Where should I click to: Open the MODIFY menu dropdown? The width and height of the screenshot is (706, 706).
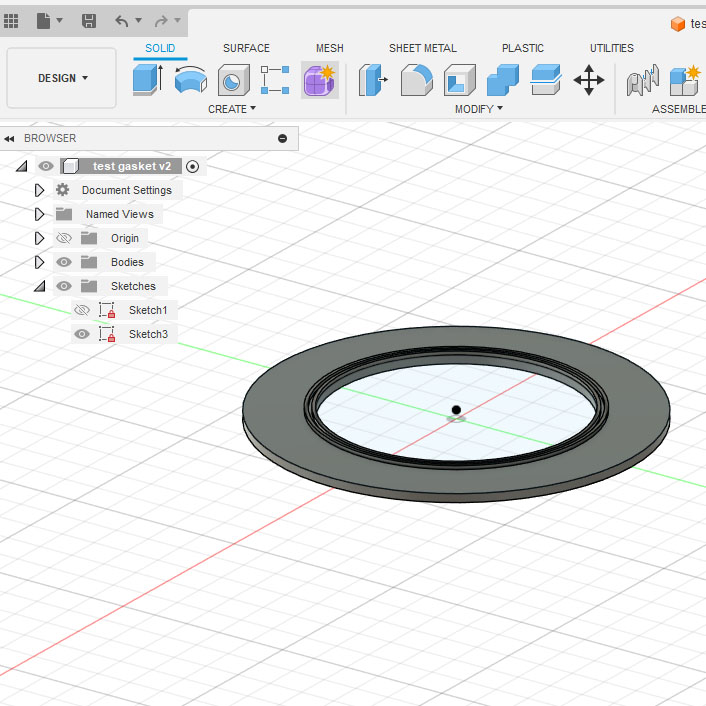tap(479, 109)
